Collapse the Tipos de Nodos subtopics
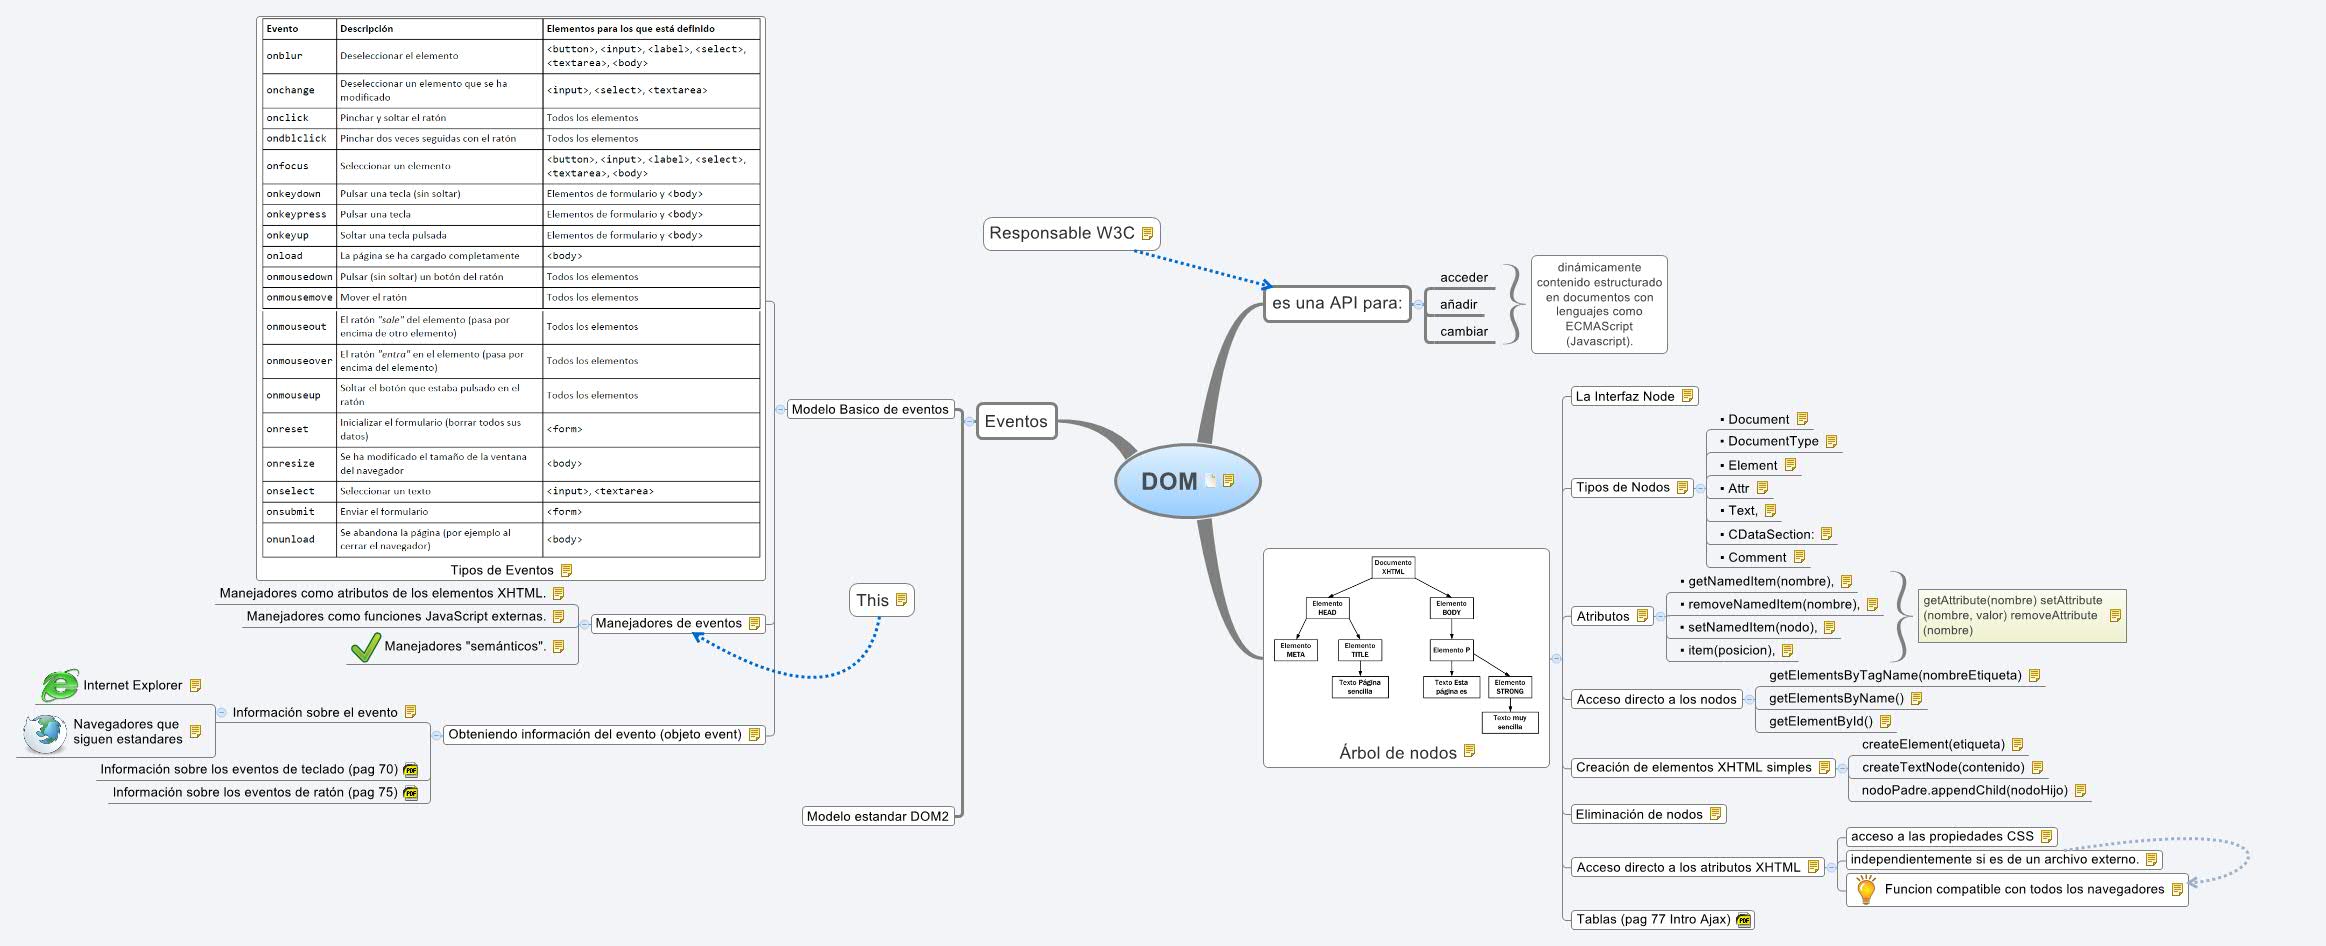Screen dimensions: 2326x946 1700,488
